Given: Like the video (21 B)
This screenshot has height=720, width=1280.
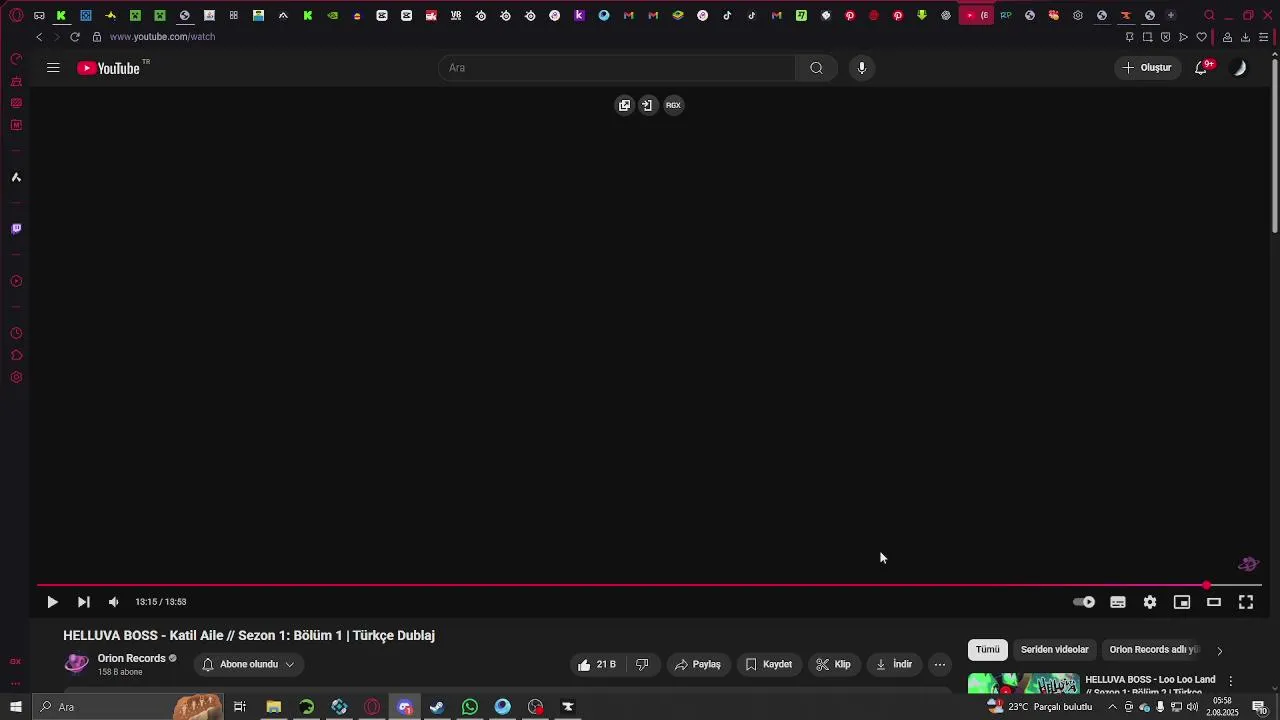Looking at the screenshot, I should [x=597, y=664].
